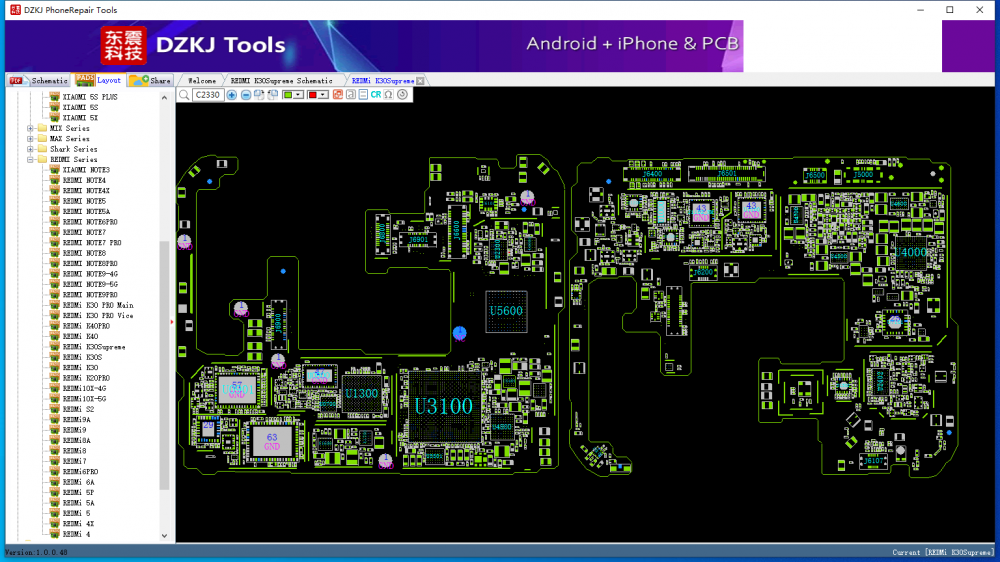The height and width of the screenshot is (562, 1000).
Task: Click the red-orange layers icon
Action: 338,95
